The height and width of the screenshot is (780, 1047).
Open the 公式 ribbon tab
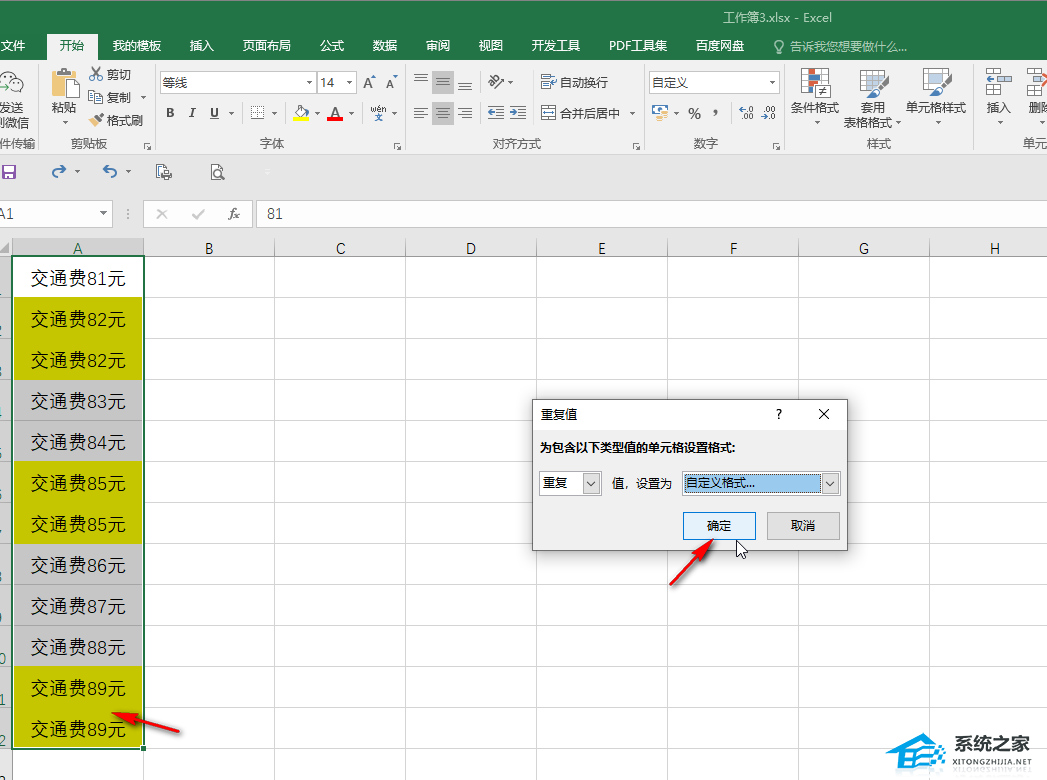(331, 45)
